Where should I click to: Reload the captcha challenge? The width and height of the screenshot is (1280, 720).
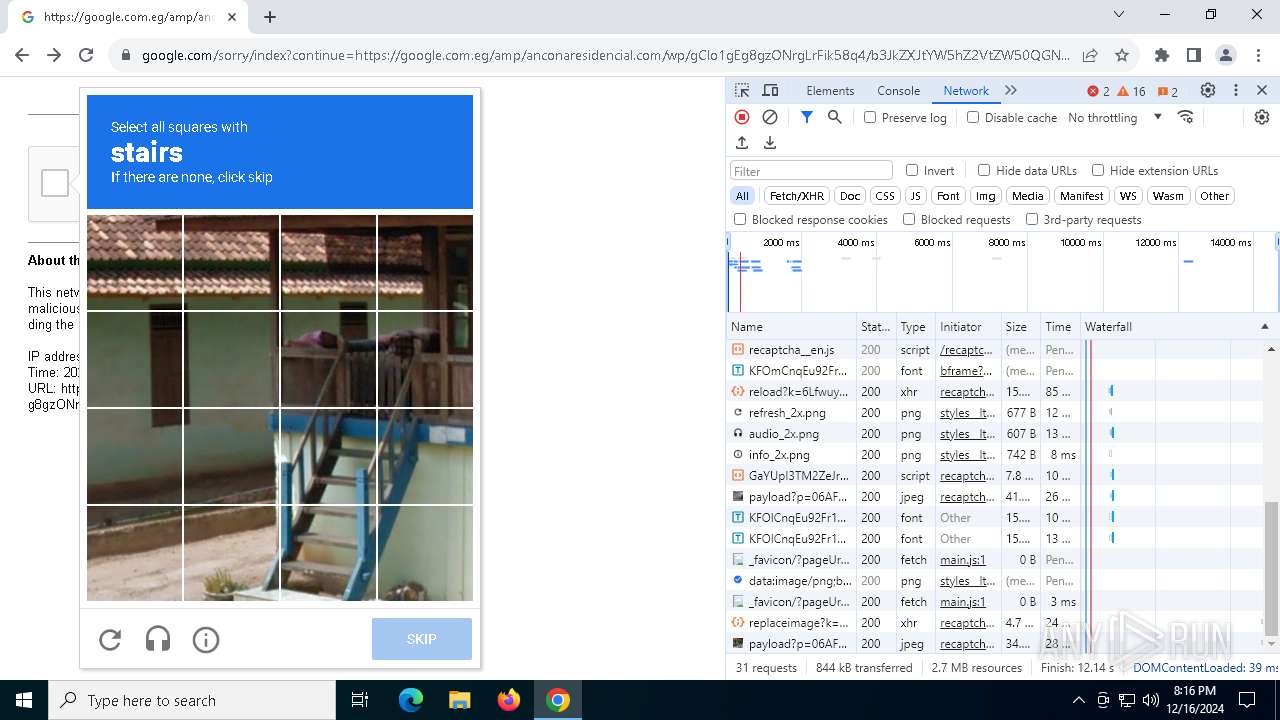pyautogui.click(x=110, y=640)
